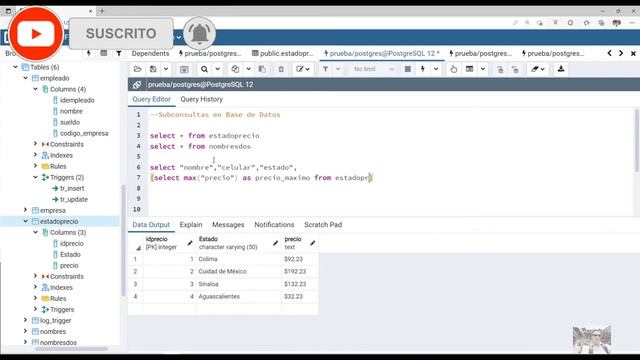This screenshot has width=640, height=360.
Task: Switch to the Dependents tab
Action: (150, 53)
